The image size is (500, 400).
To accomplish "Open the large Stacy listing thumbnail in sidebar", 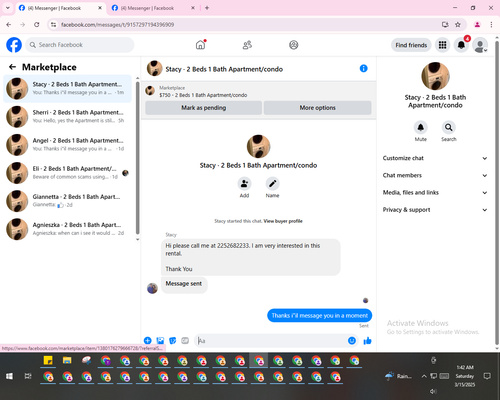I will pos(435,76).
